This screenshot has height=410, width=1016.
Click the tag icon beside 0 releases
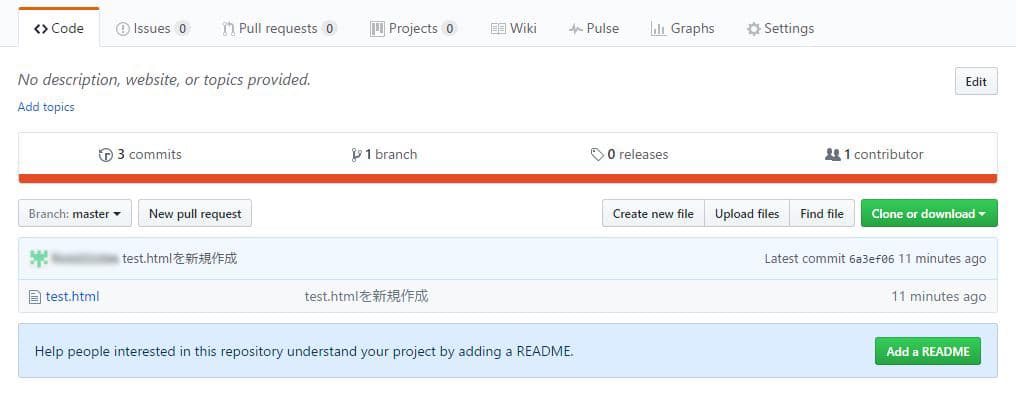click(597, 155)
